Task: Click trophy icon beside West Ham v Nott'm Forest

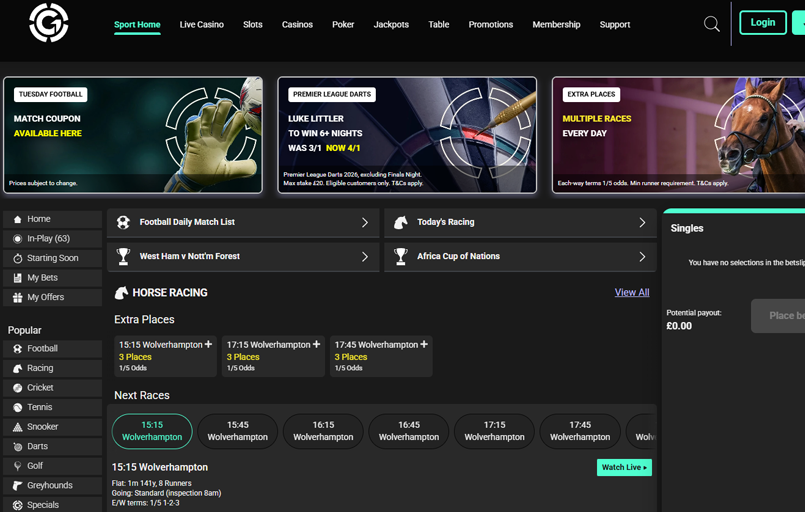Action: pyautogui.click(x=123, y=256)
